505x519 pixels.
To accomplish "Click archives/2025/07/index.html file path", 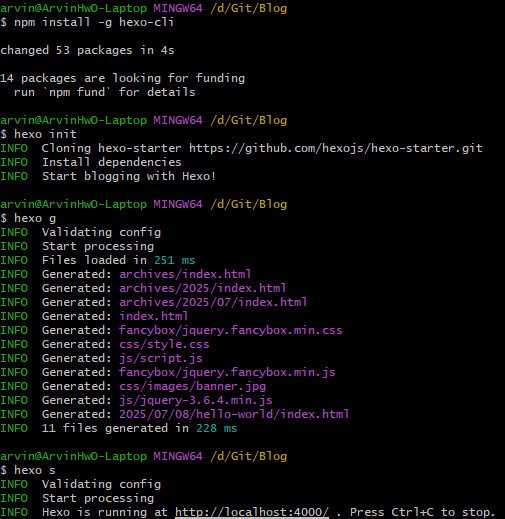I will pos(213,302).
